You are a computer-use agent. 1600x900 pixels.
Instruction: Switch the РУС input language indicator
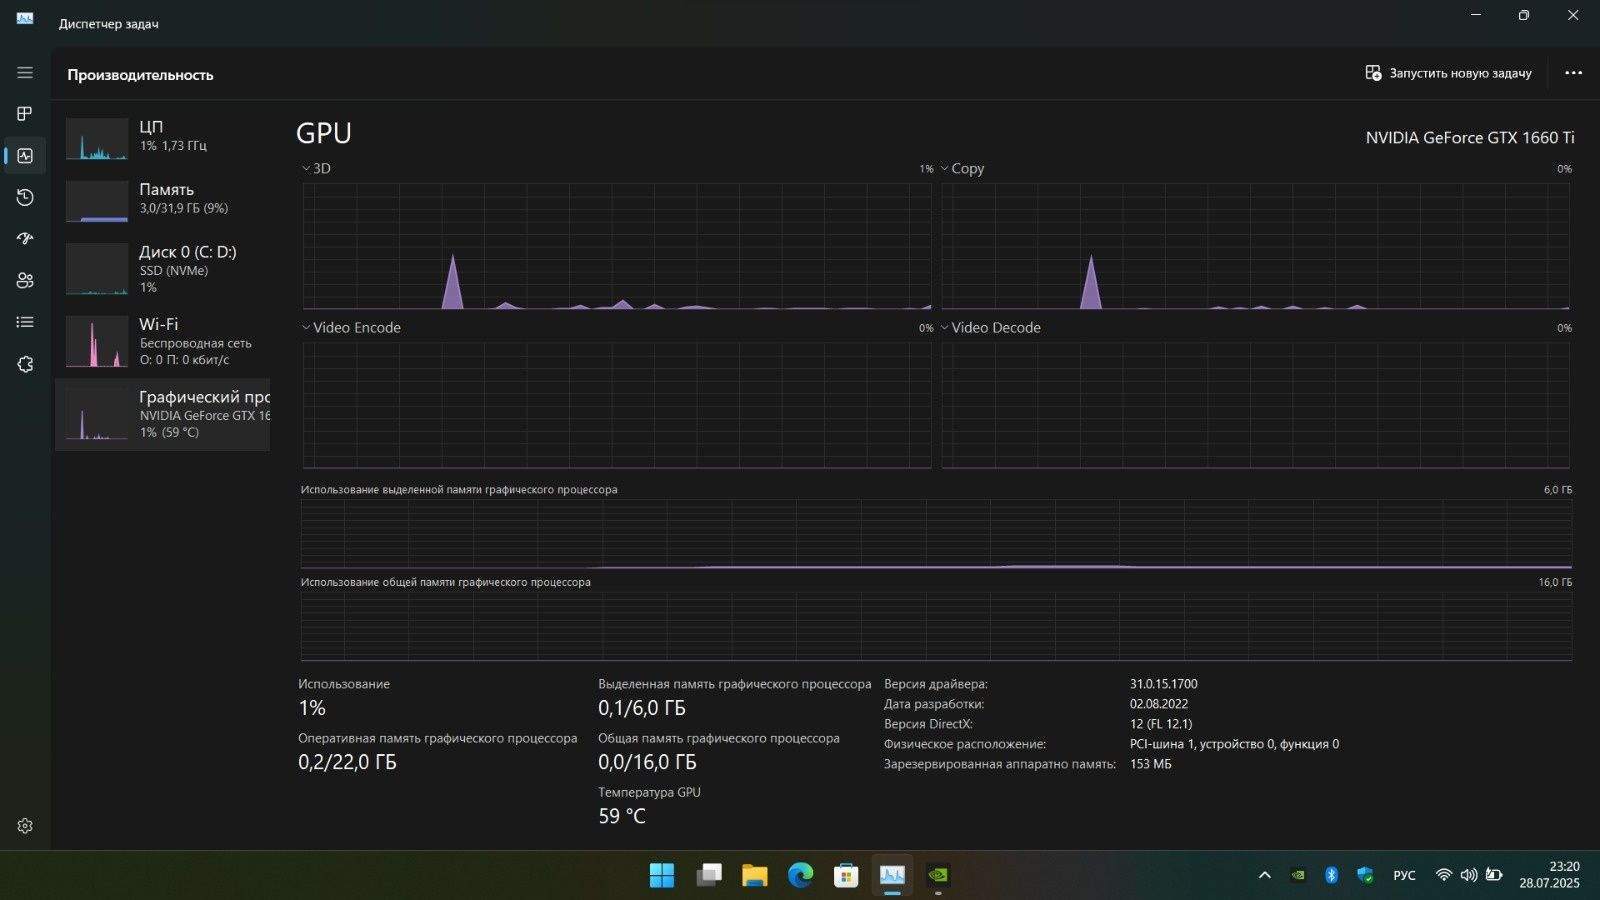click(1404, 875)
